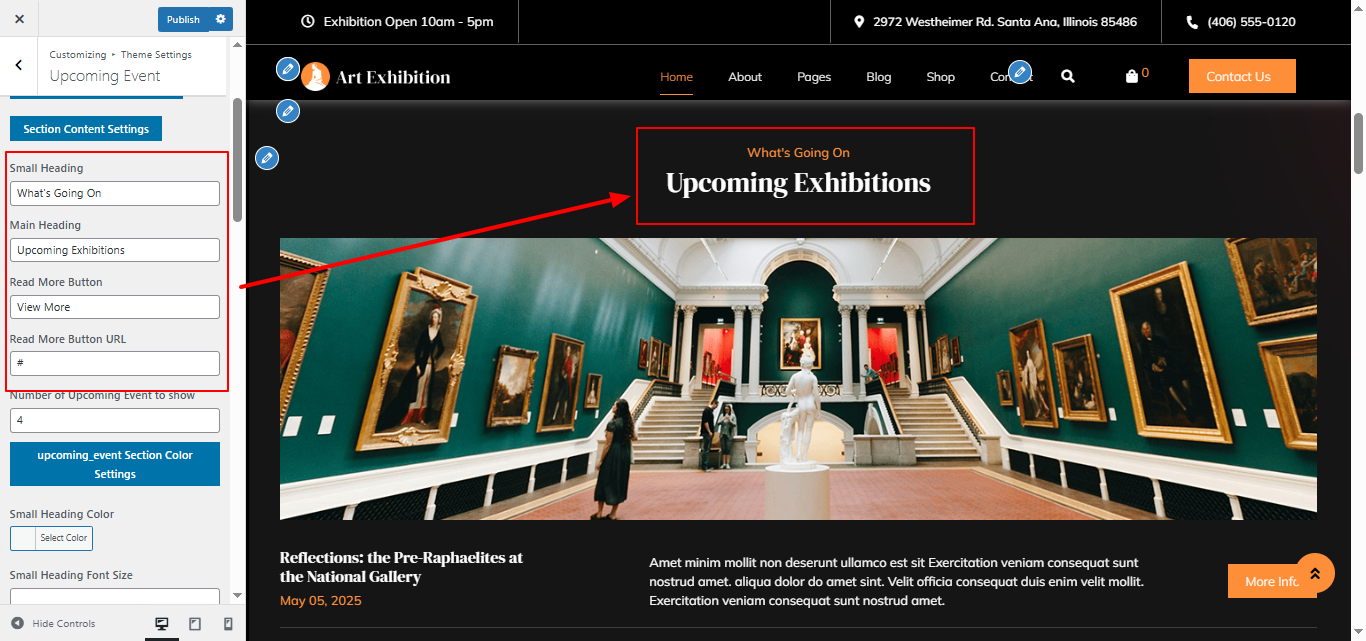Click the scroll-to-top double chevron button
The image size is (1366, 641).
click(1315, 573)
